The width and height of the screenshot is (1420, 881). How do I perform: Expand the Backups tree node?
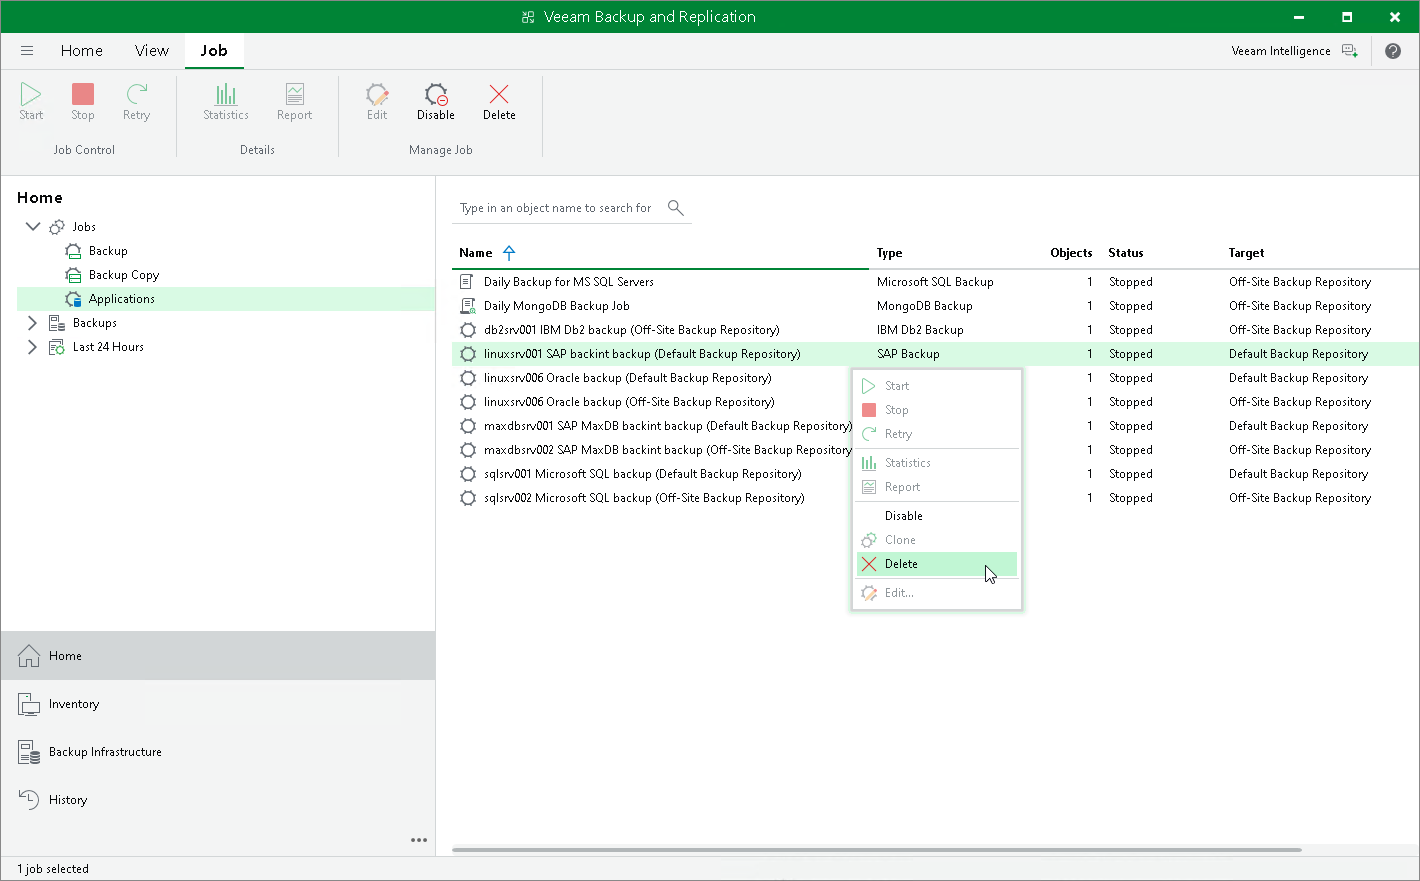(x=32, y=323)
